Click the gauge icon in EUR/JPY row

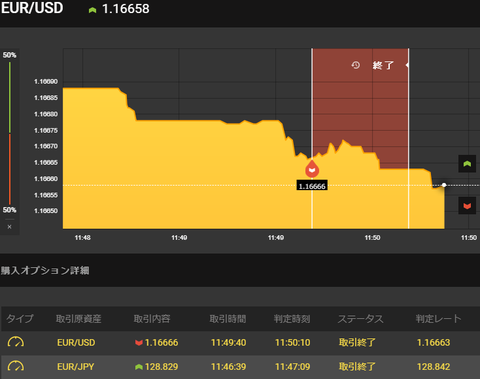pyautogui.click(x=16, y=366)
